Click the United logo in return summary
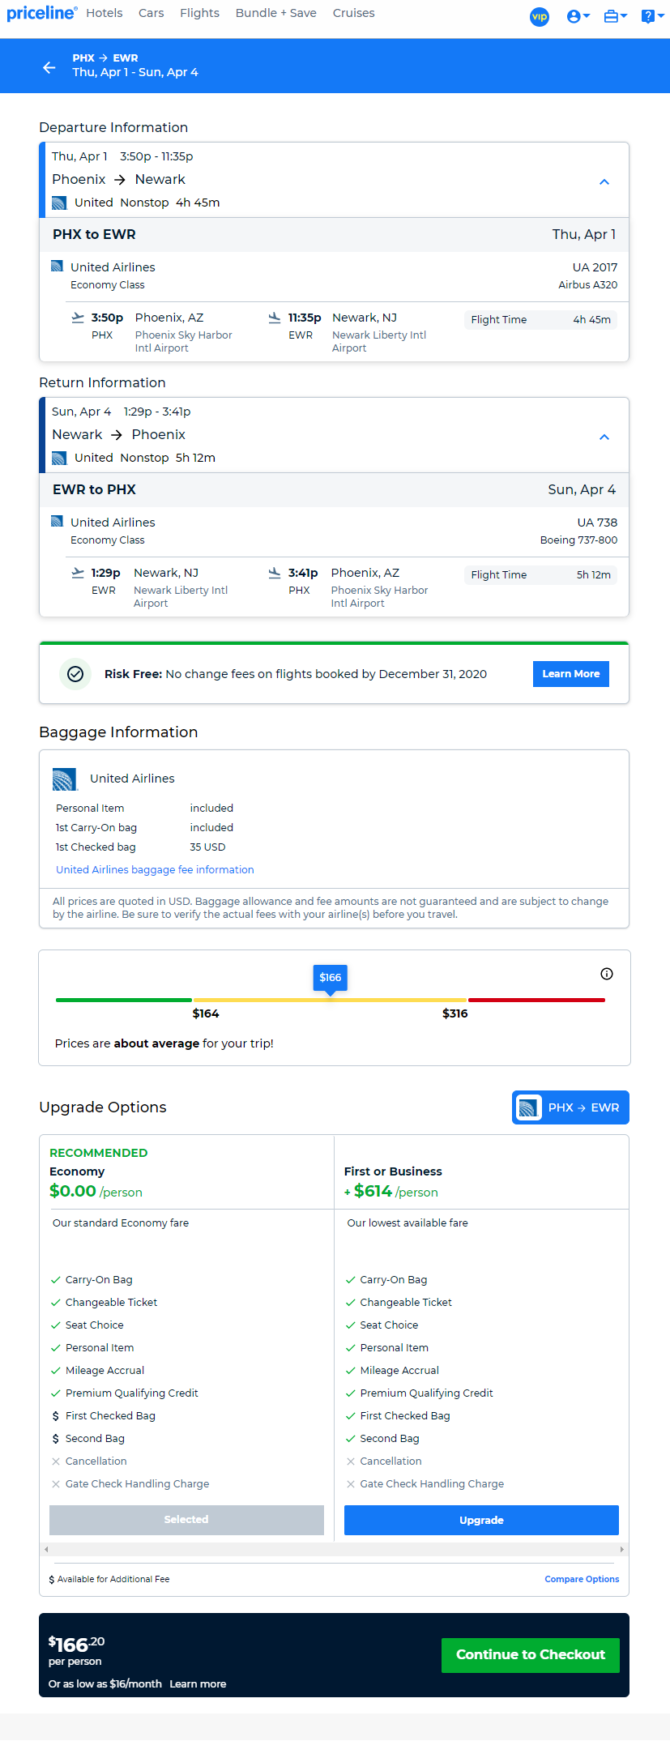The image size is (670, 1741). 59,458
